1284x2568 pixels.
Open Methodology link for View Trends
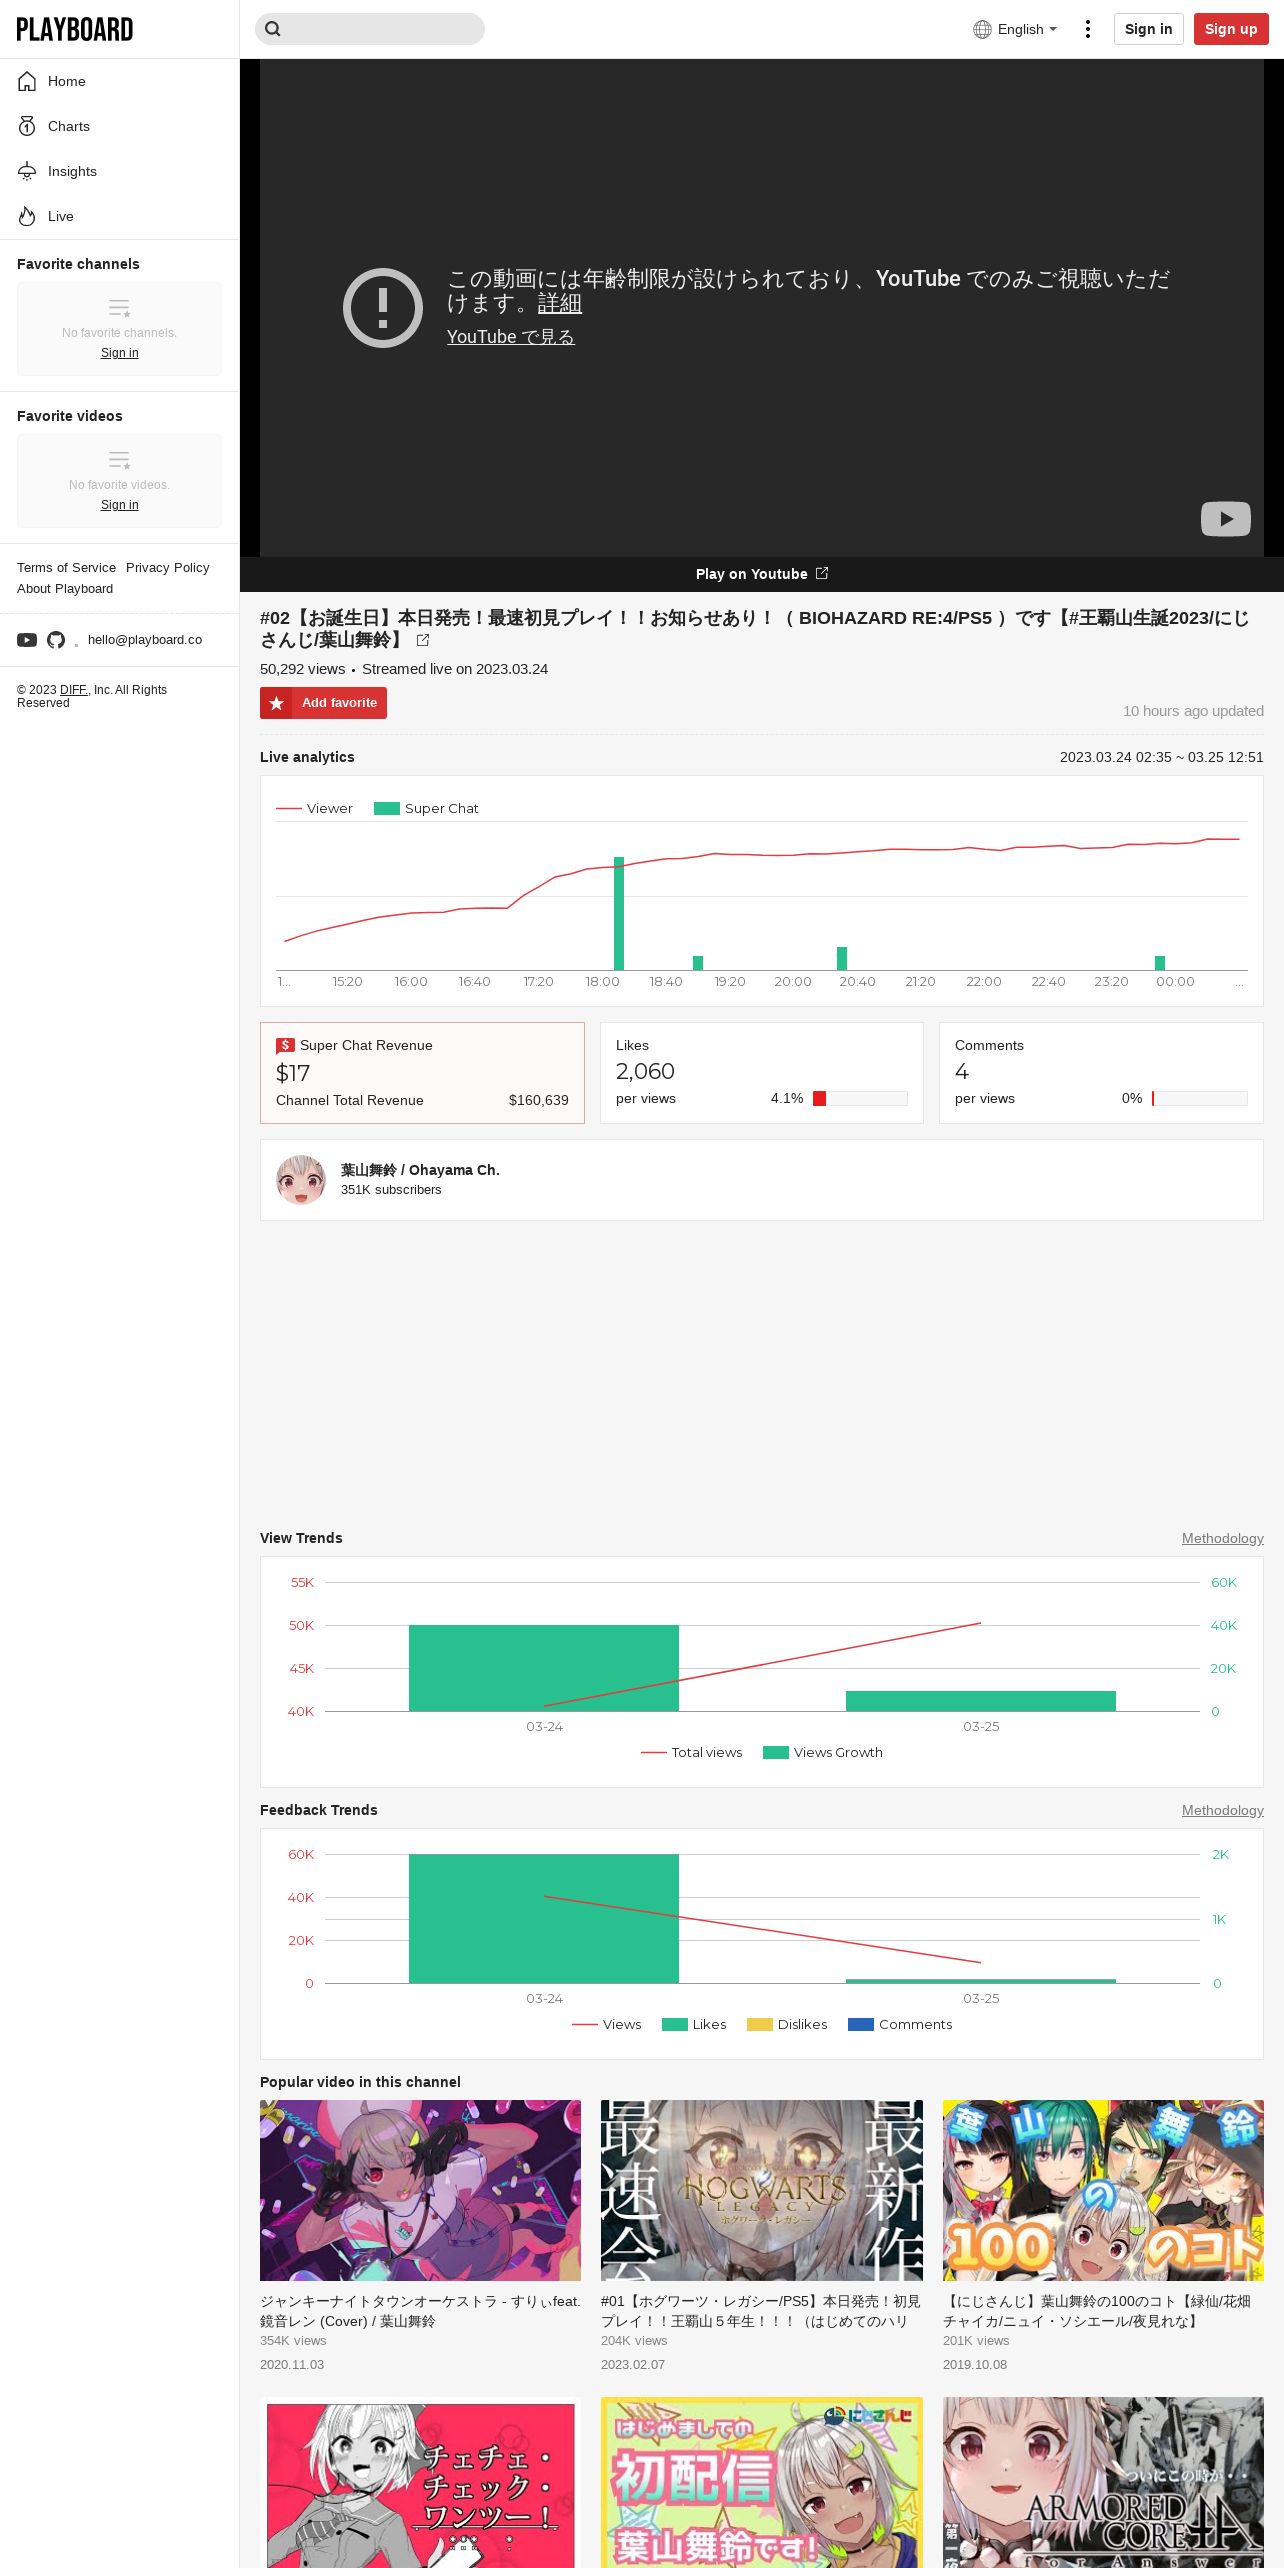(x=1223, y=1538)
